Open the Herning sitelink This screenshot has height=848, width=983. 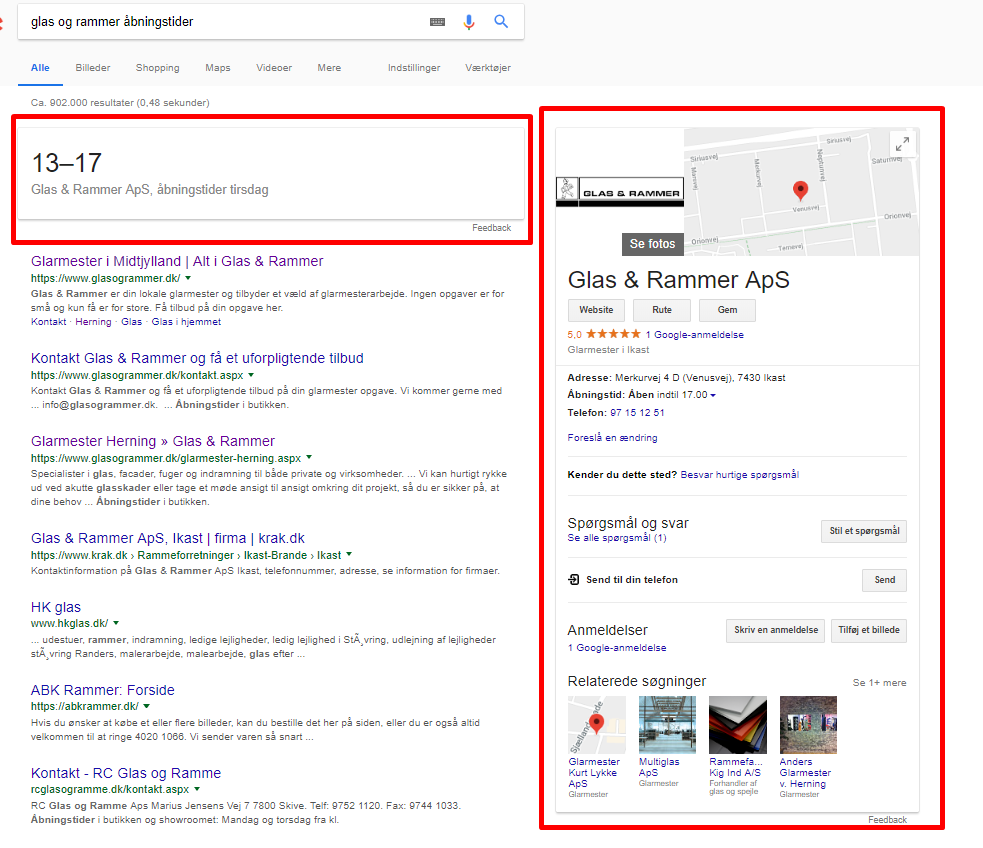[93, 322]
